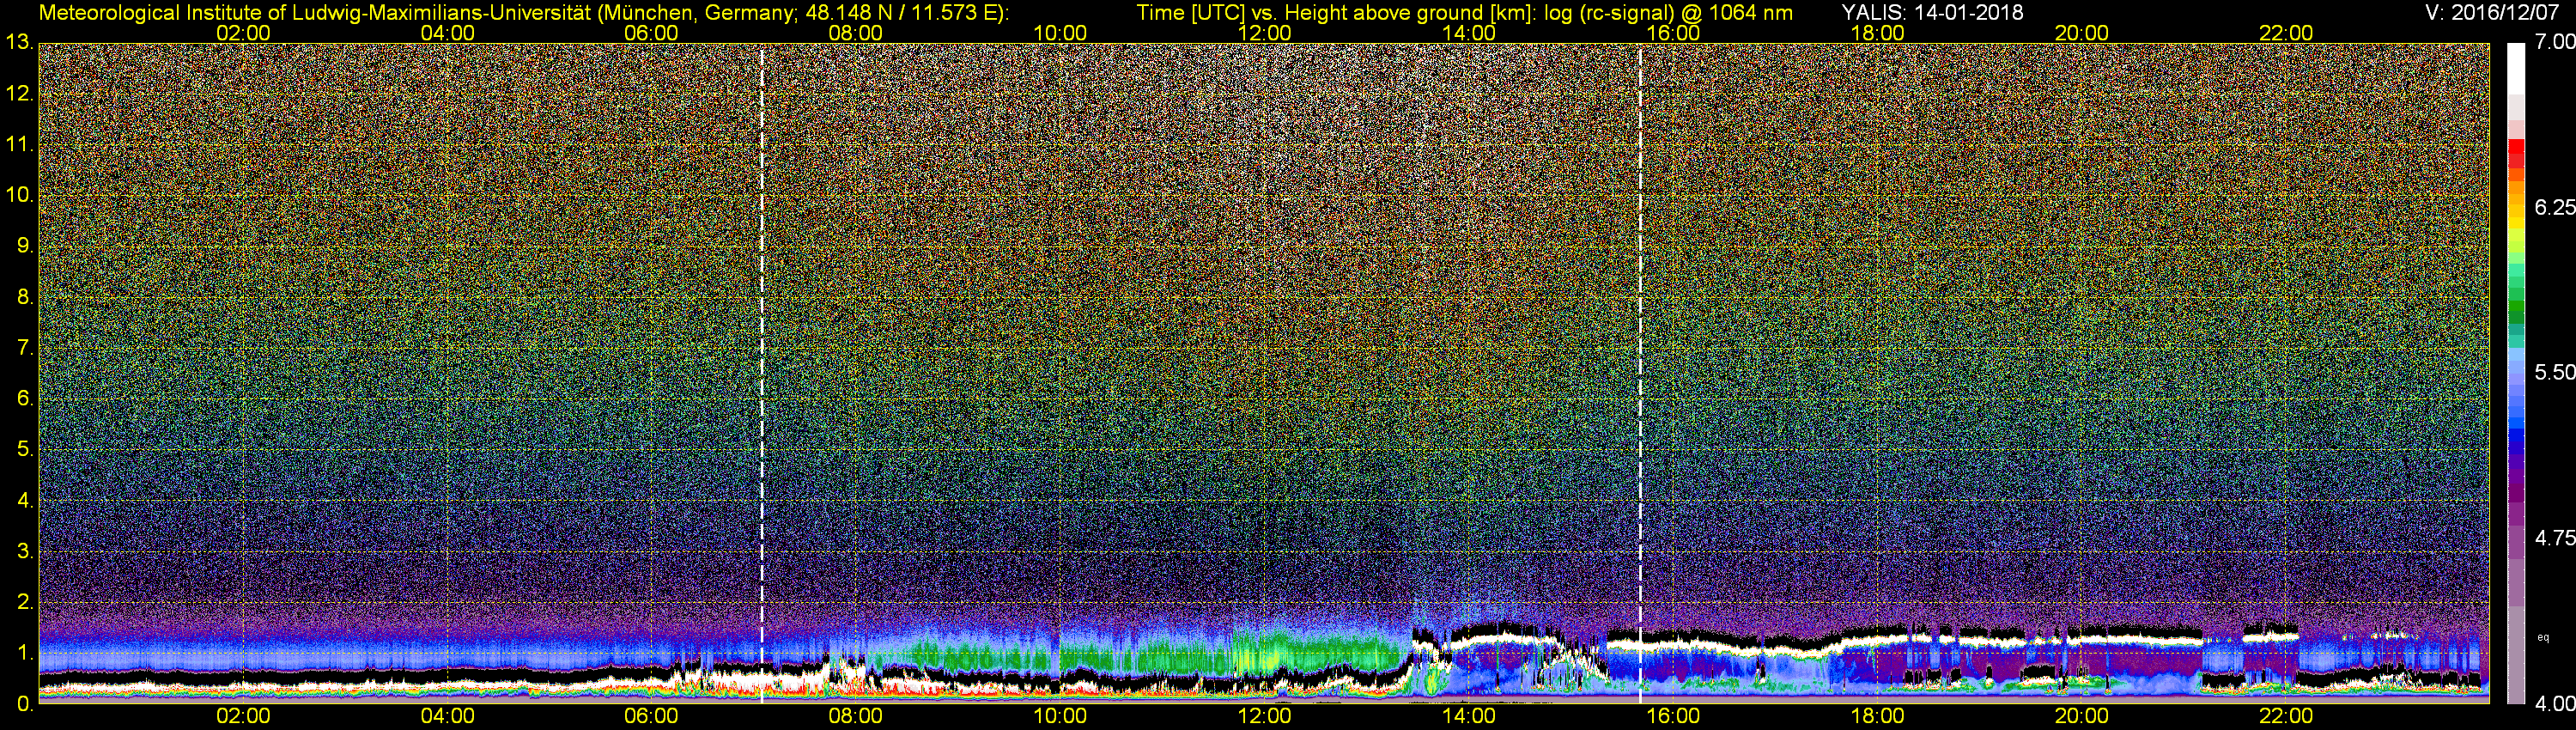Click the 10:00 label on the bottom time axis

pyautogui.click(x=1060, y=716)
